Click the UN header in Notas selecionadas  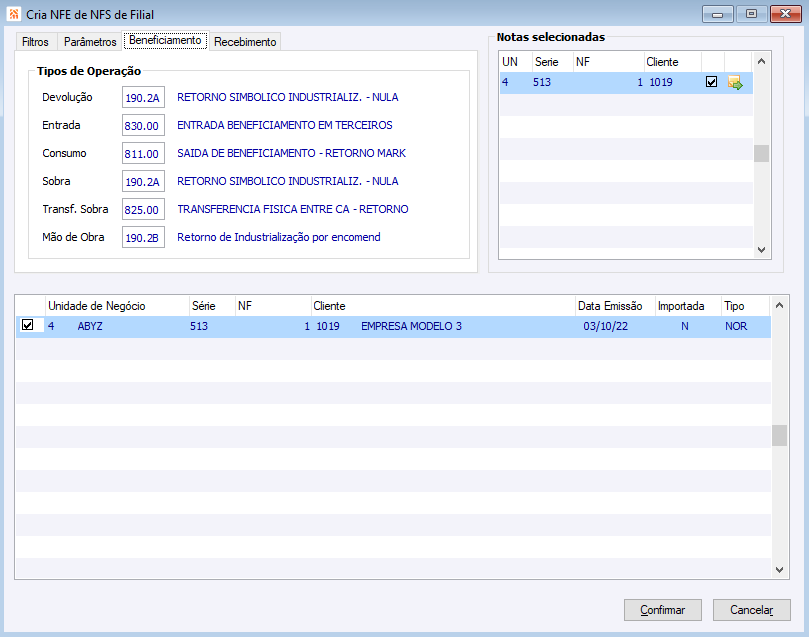tap(515, 62)
